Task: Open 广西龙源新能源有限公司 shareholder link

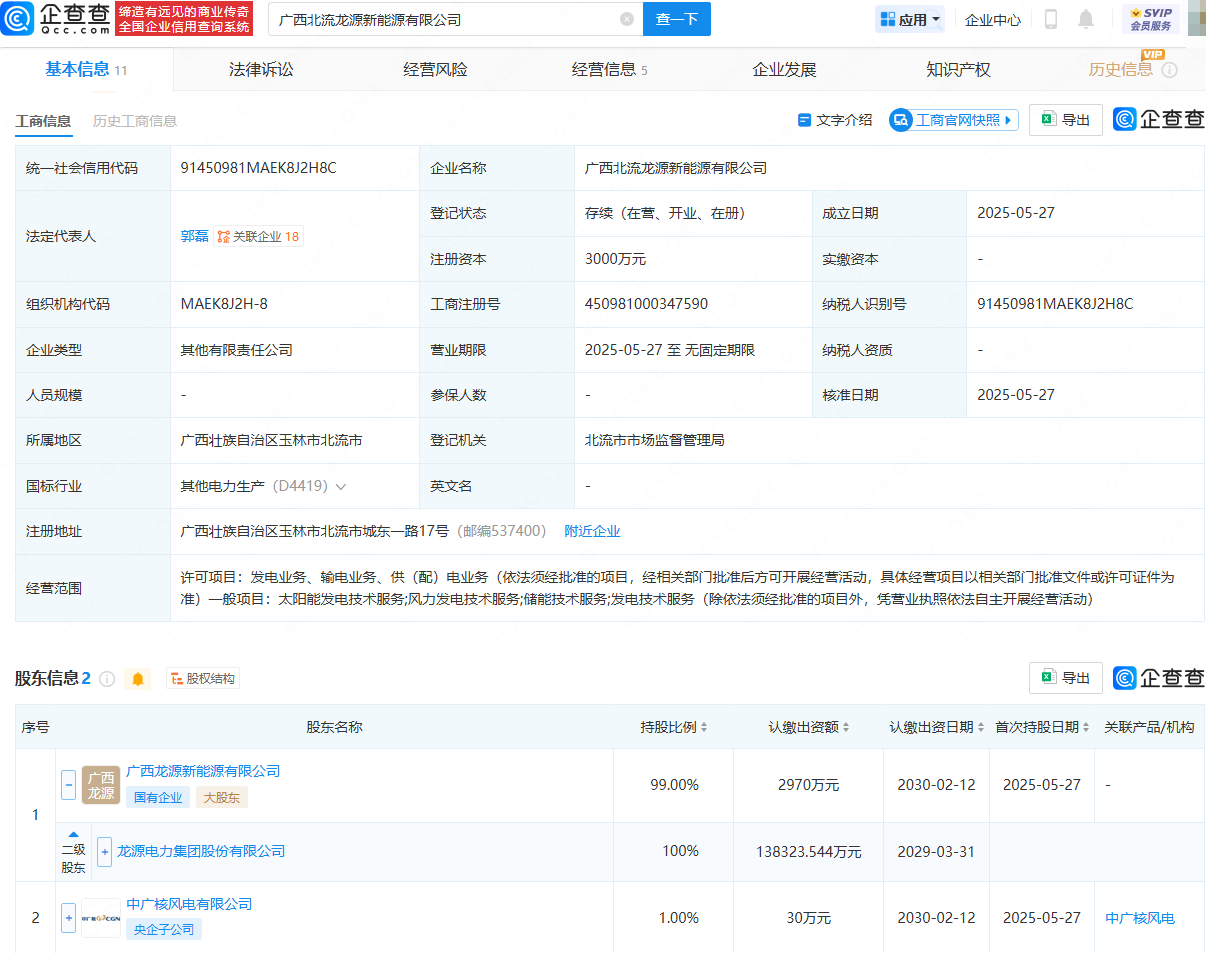Action: tap(203, 771)
